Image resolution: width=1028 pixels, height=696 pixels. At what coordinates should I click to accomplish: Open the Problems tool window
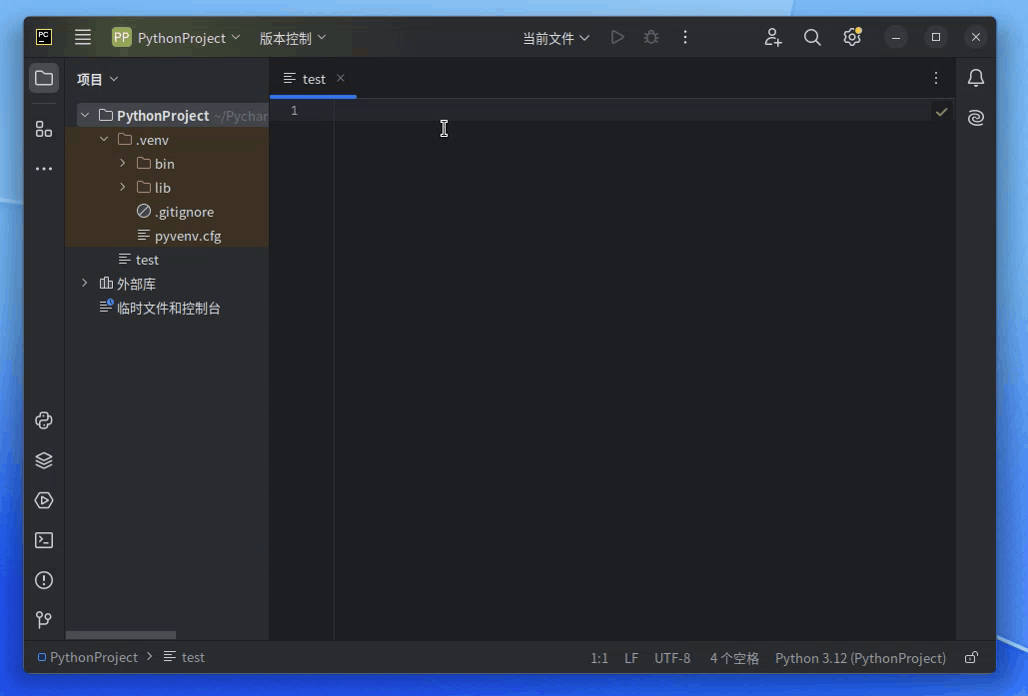coord(44,580)
